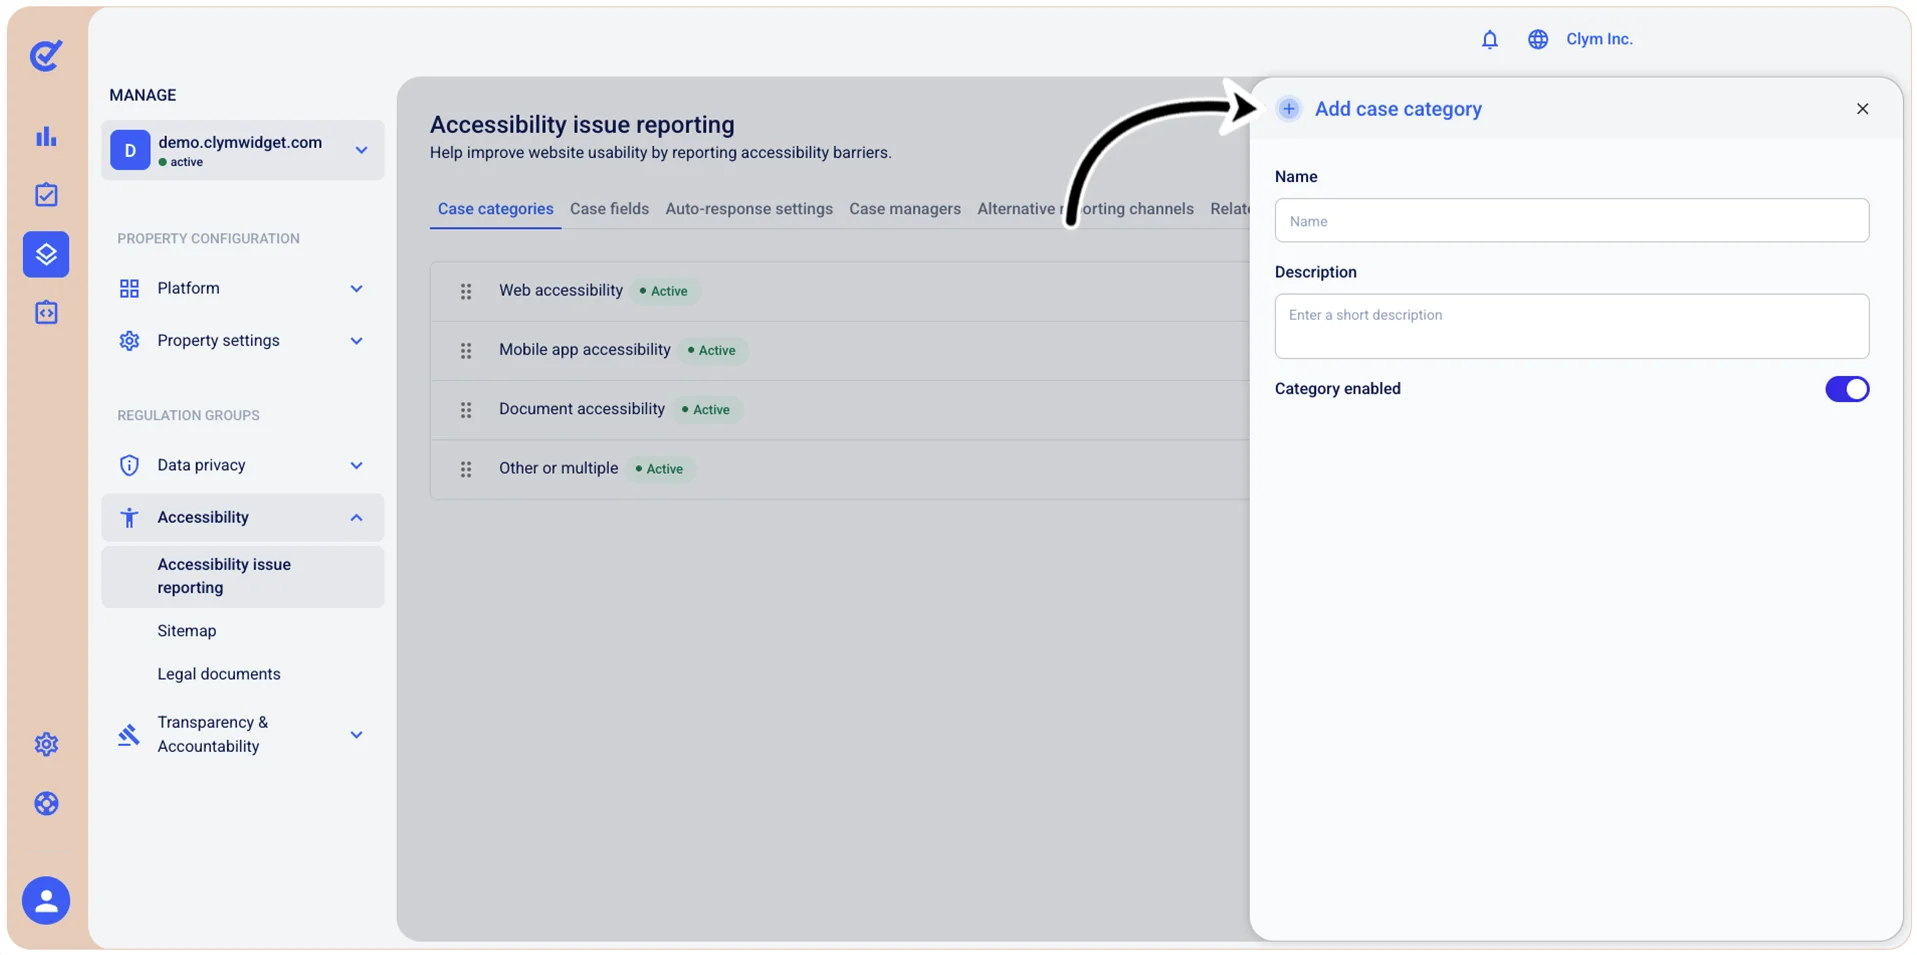The height and width of the screenshot is (955, 1917).
Task: Click drag handle for Document accessibility
Action: 466,410
